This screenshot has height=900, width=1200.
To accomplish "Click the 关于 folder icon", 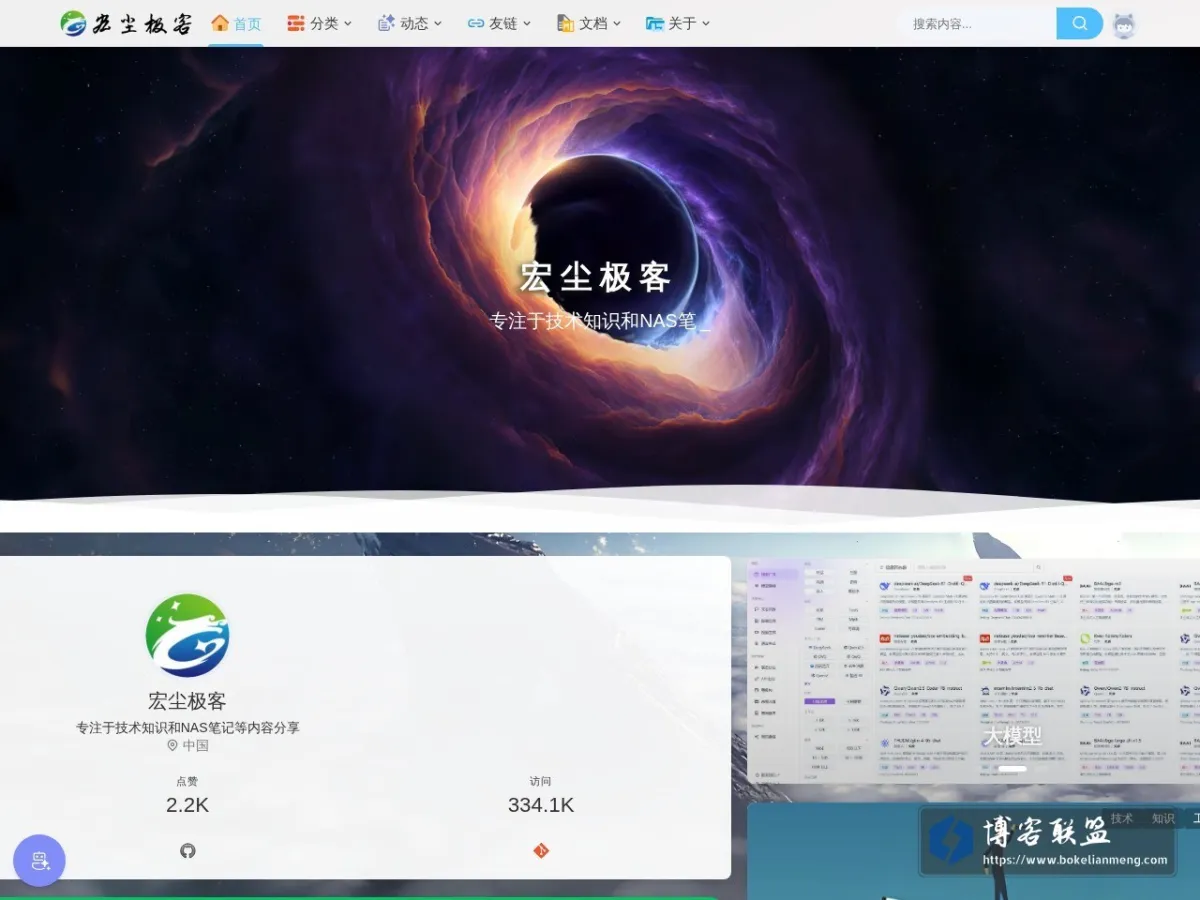I will click(x=655, y=23).
